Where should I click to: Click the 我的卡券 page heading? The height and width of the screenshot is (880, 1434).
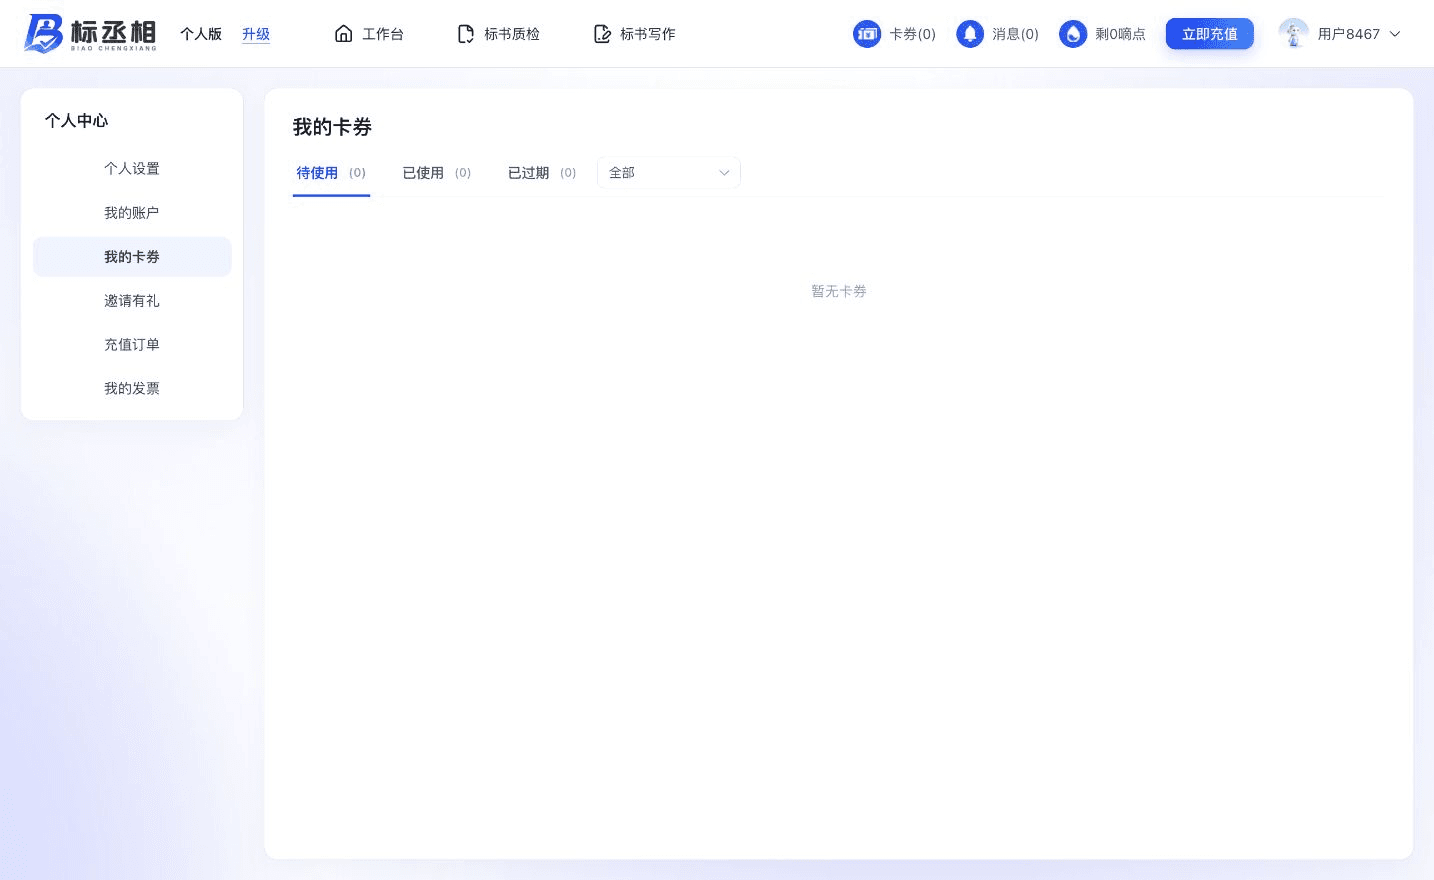(x=332, y=127)
